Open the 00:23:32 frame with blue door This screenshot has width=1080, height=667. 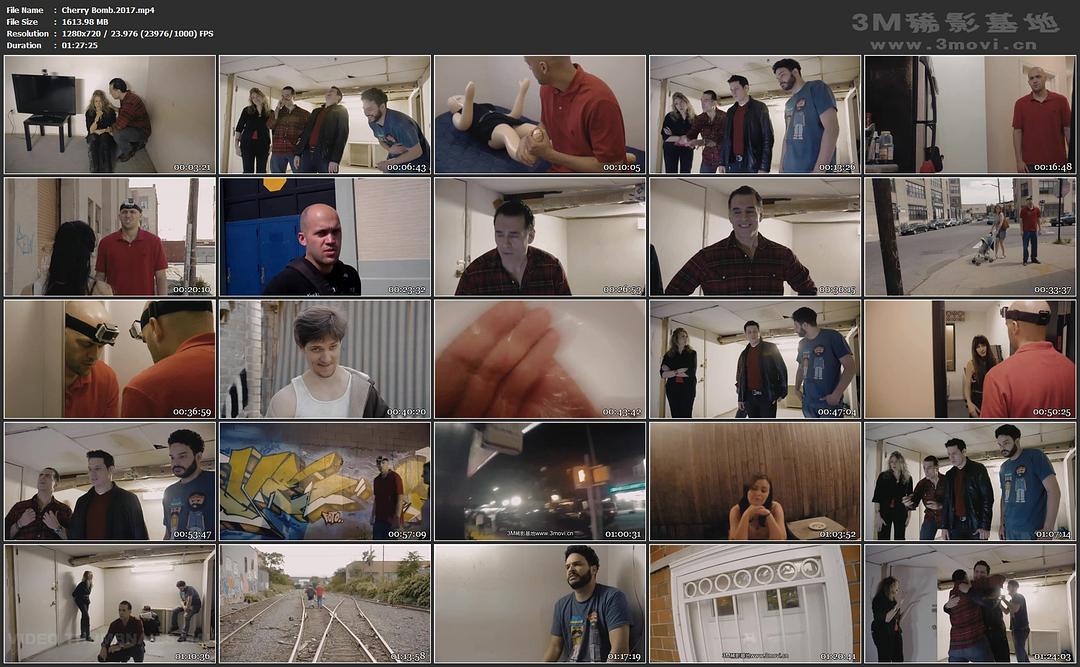click(x=325, y=237)
